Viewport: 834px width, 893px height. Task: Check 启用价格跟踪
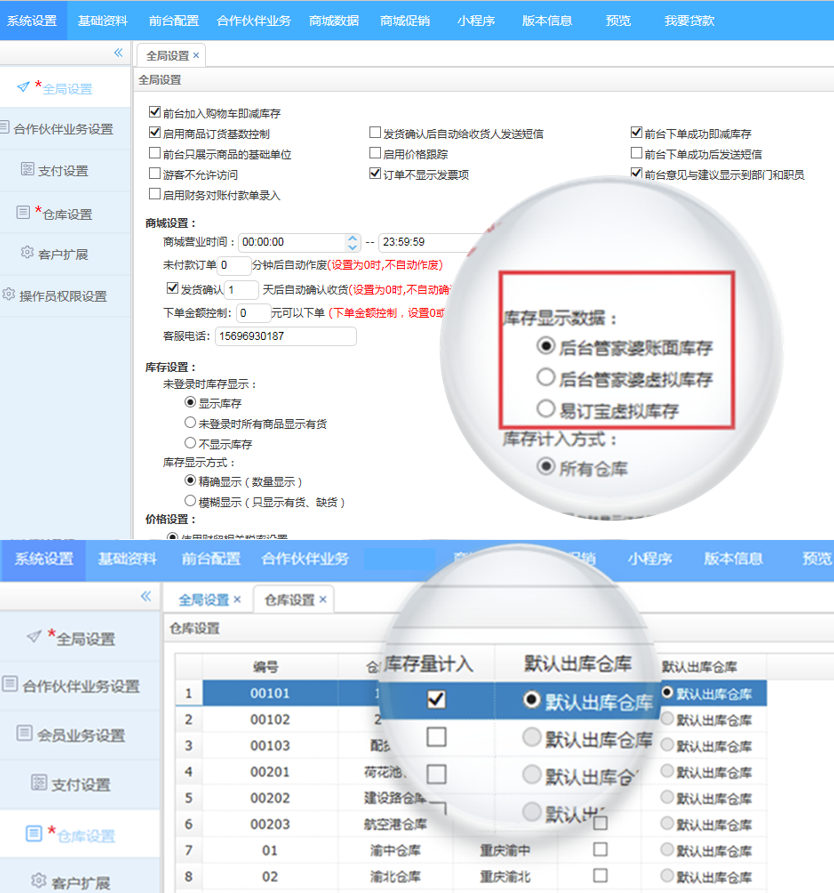375,153
